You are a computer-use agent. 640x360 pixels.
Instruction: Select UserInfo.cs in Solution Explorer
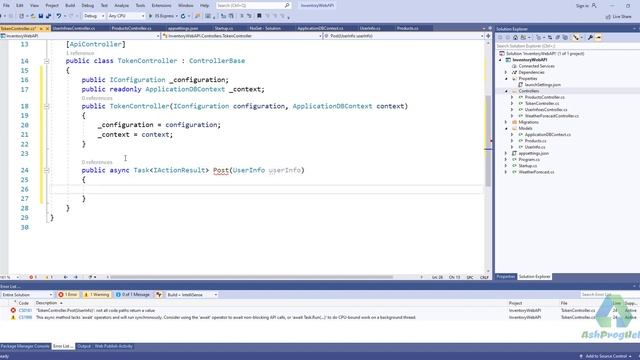pyautogui.click(x=535, y=147)
